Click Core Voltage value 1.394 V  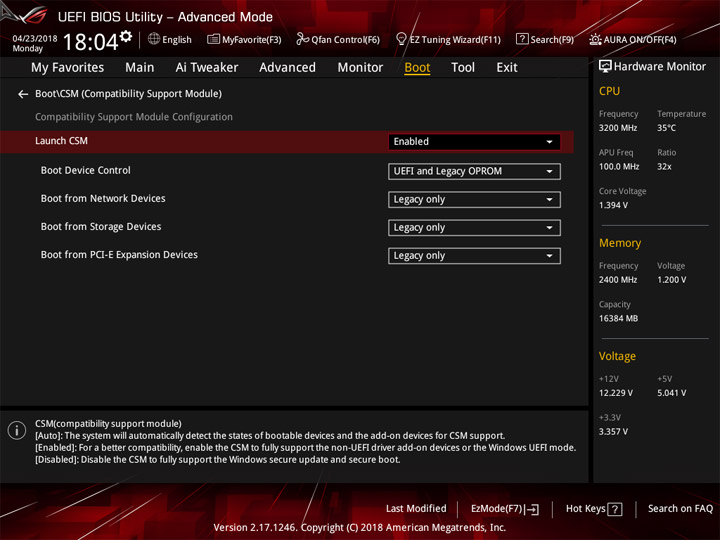613,205
